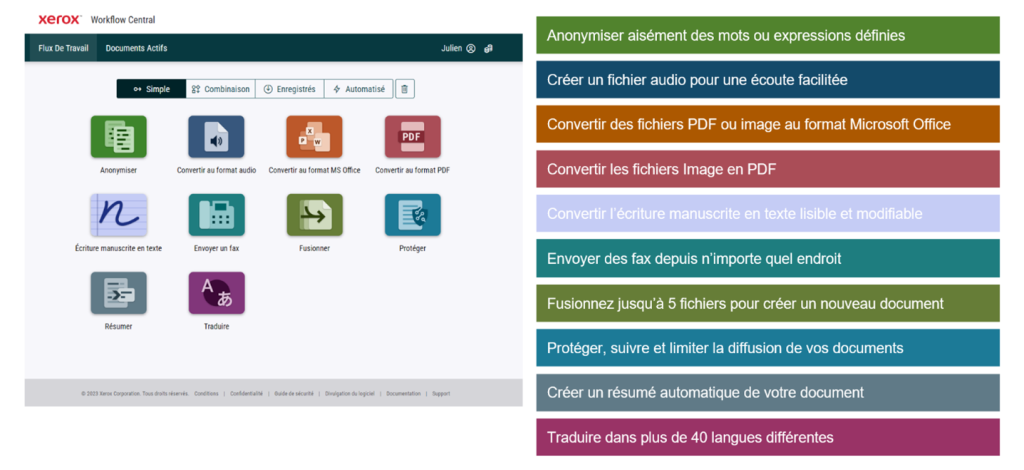Click the trash bin icon button
The width and height of the screenshot is (1024, 470).
coord(404,89)
